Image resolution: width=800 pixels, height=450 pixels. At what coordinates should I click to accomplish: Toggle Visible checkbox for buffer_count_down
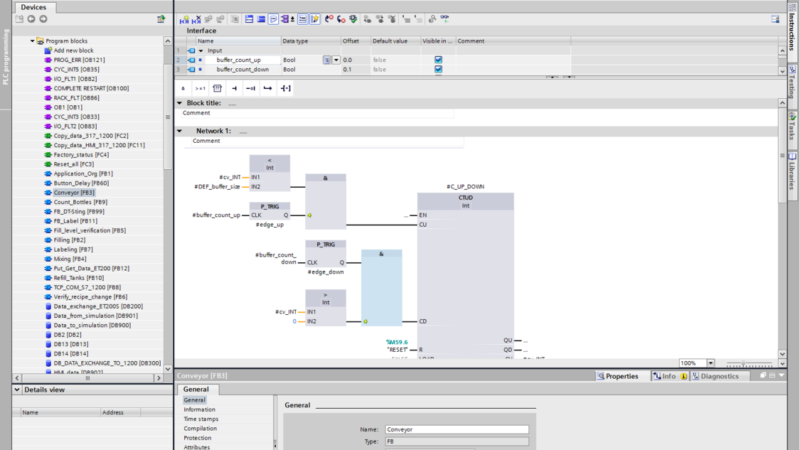[x=437, y=70]
